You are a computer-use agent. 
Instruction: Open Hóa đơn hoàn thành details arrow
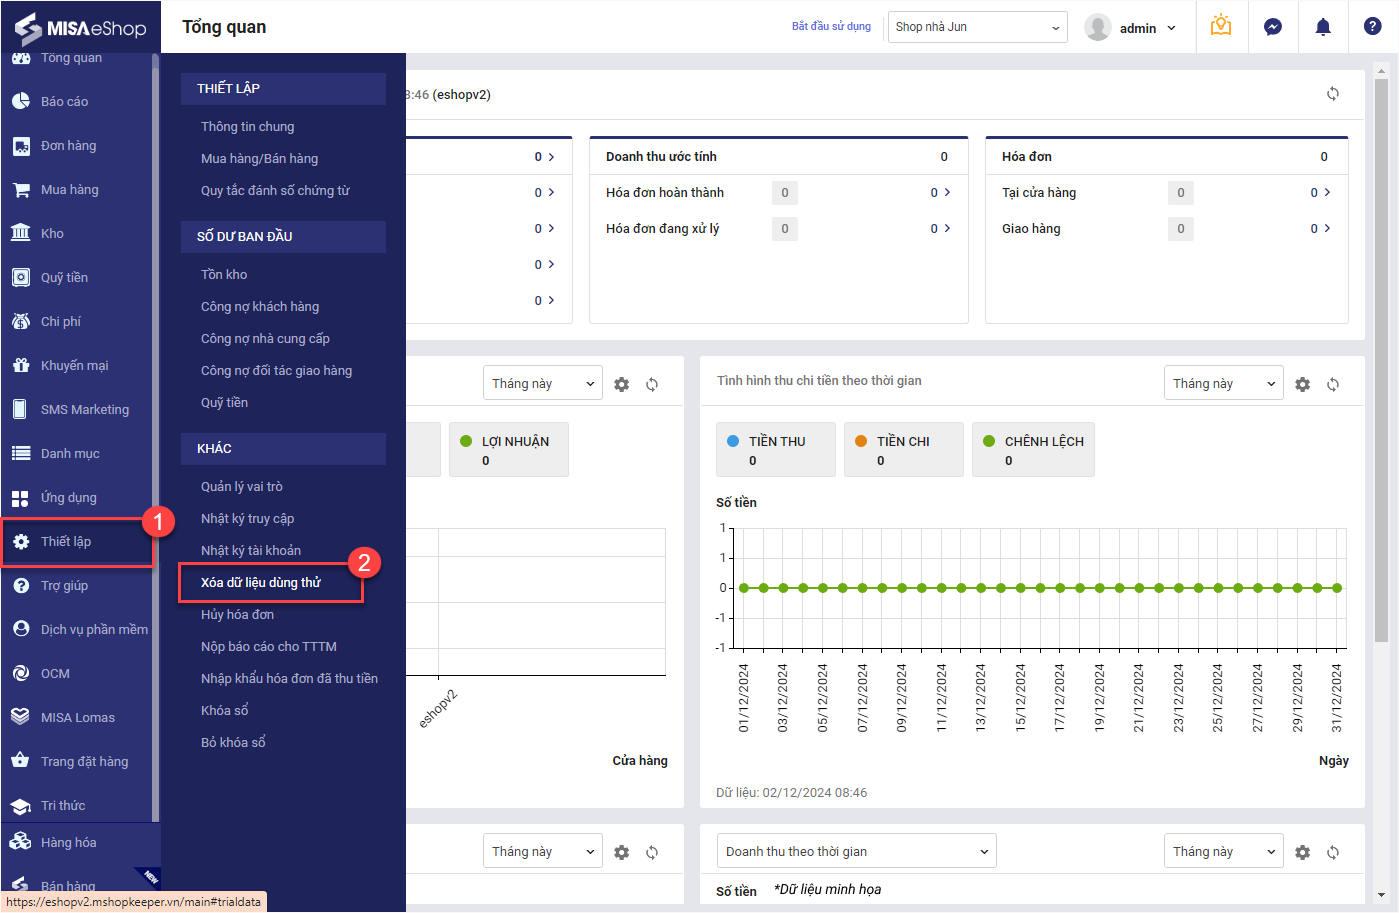pos(946,192)
